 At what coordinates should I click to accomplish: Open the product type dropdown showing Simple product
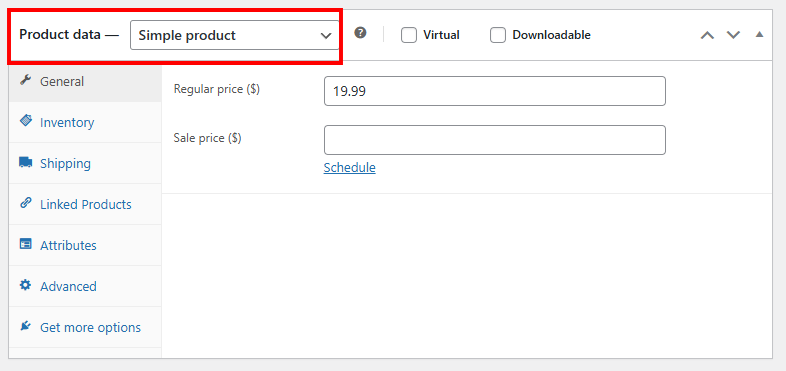pyautogui.click(x=235, y=35)
